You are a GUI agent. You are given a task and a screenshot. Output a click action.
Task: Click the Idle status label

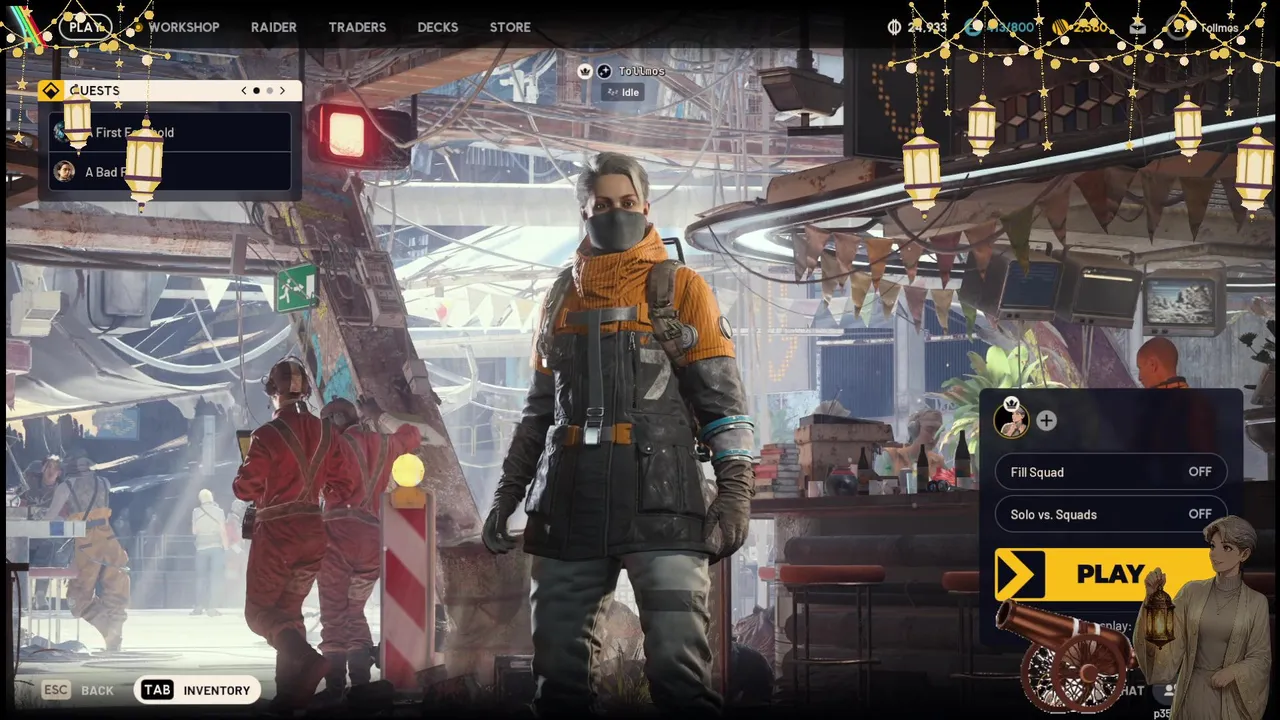click(x=621, y=92)
